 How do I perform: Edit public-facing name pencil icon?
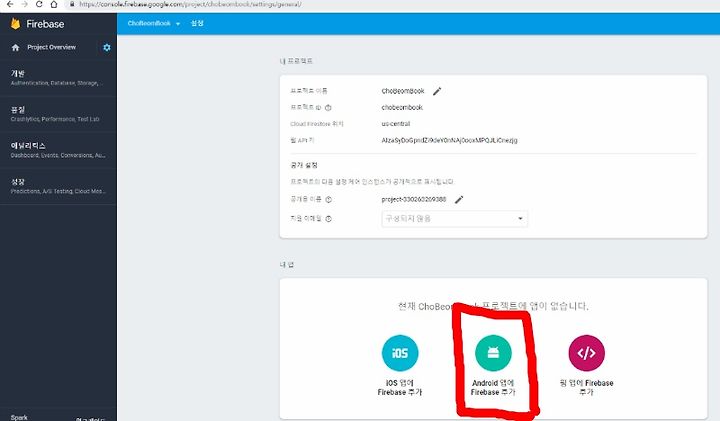point(459,199)
